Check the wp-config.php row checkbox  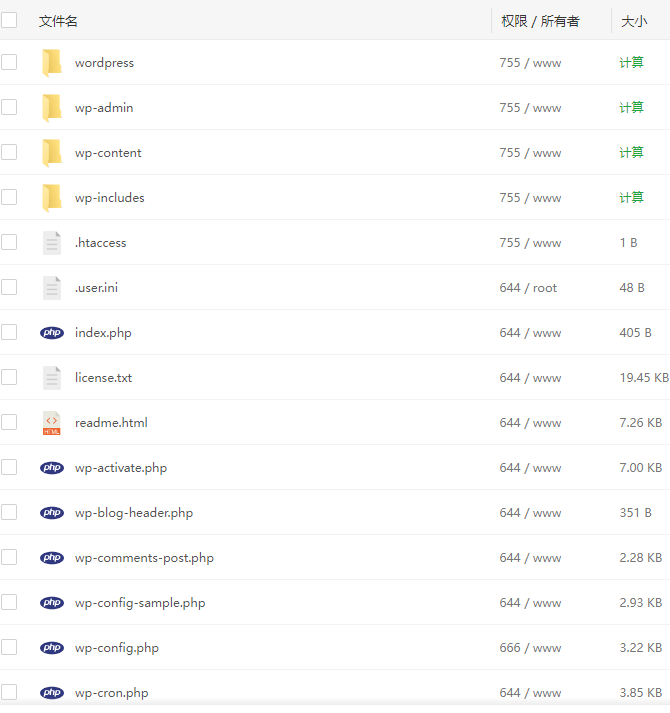pyautogui.click(x=9, y=648)
